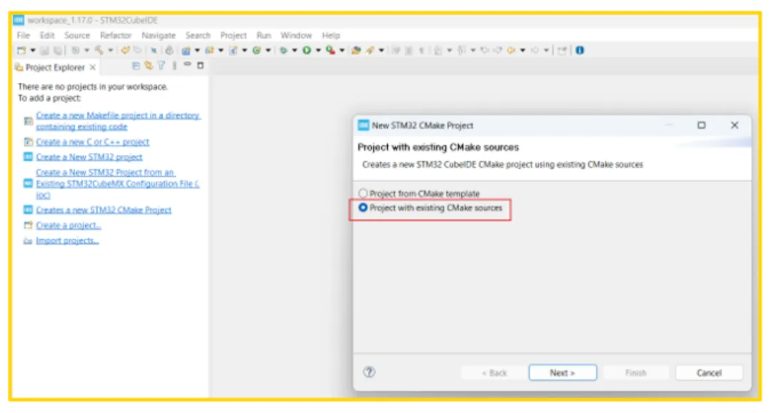
Task: Open the Refactor menu
Action: [x=116, y=35]
